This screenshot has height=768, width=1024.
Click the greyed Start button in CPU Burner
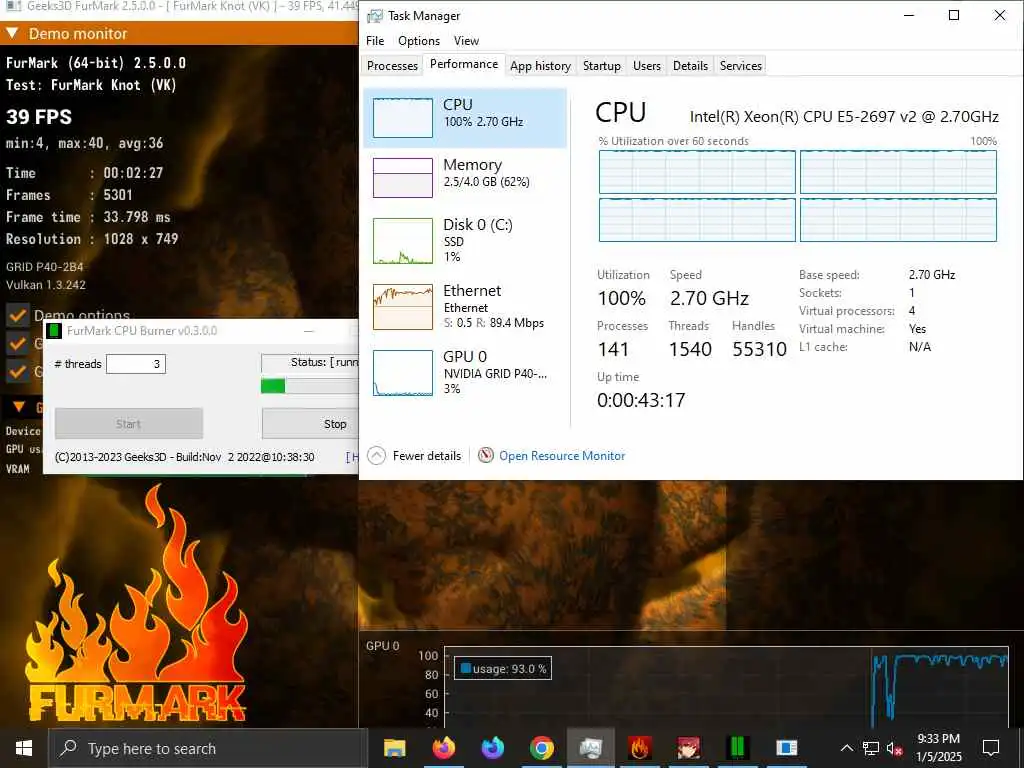click(x=129, y=424)
